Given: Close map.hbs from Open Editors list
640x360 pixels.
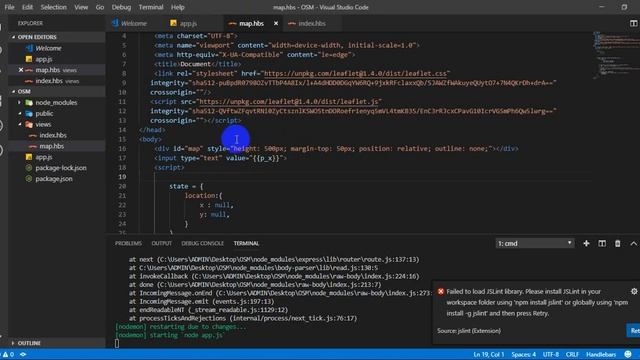Looking at the screenshot, I should pyautogui.click(x=21, y=70).
